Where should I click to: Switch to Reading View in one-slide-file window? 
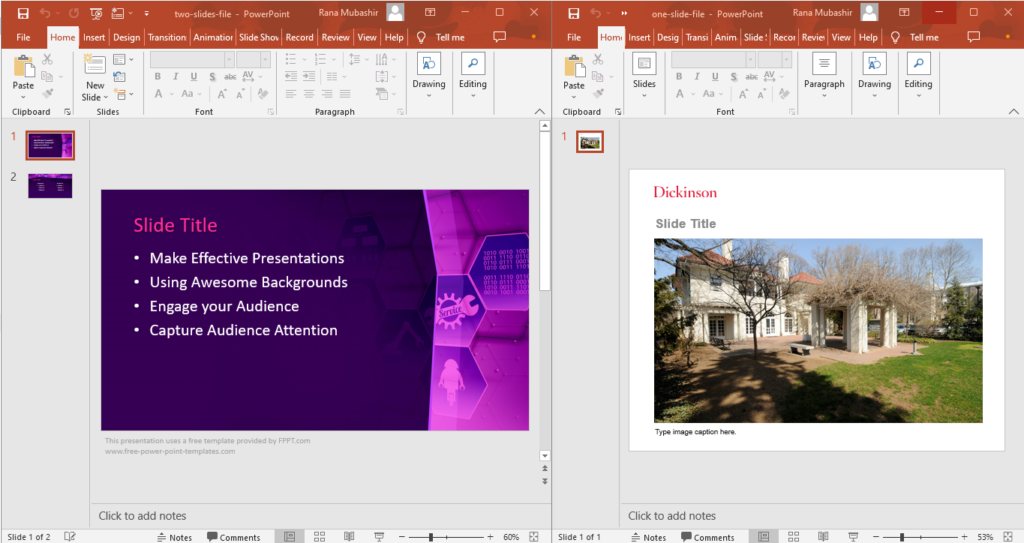pyautogui.click(x=823, y=537)
